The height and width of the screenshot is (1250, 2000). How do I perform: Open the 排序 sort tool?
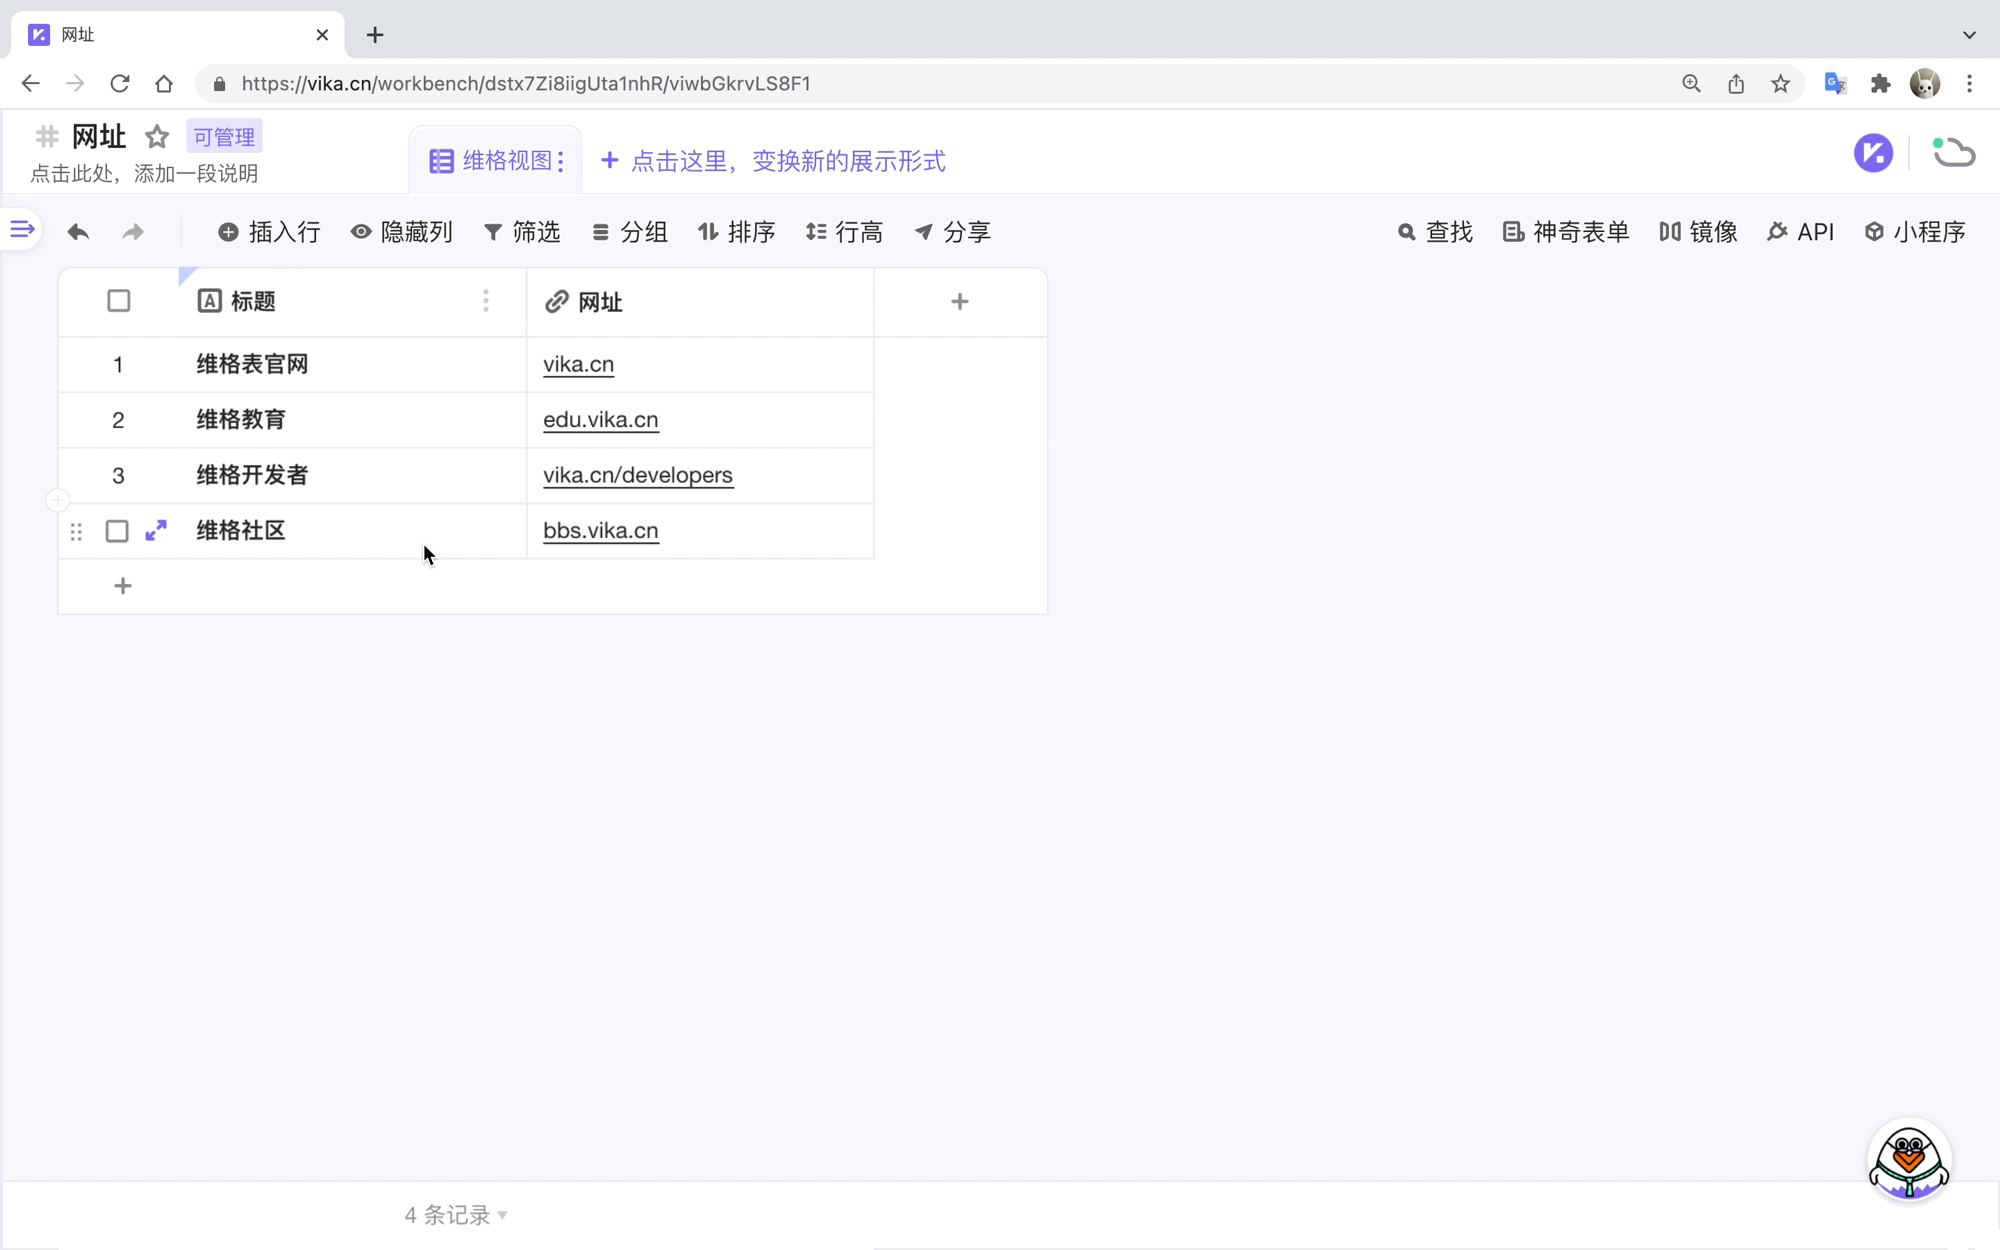(737, 232)
